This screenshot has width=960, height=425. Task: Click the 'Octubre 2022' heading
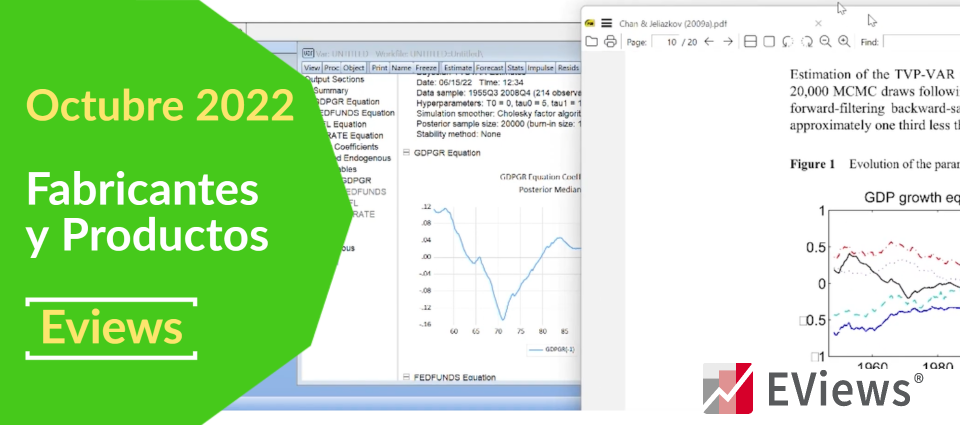click(160, 104)
